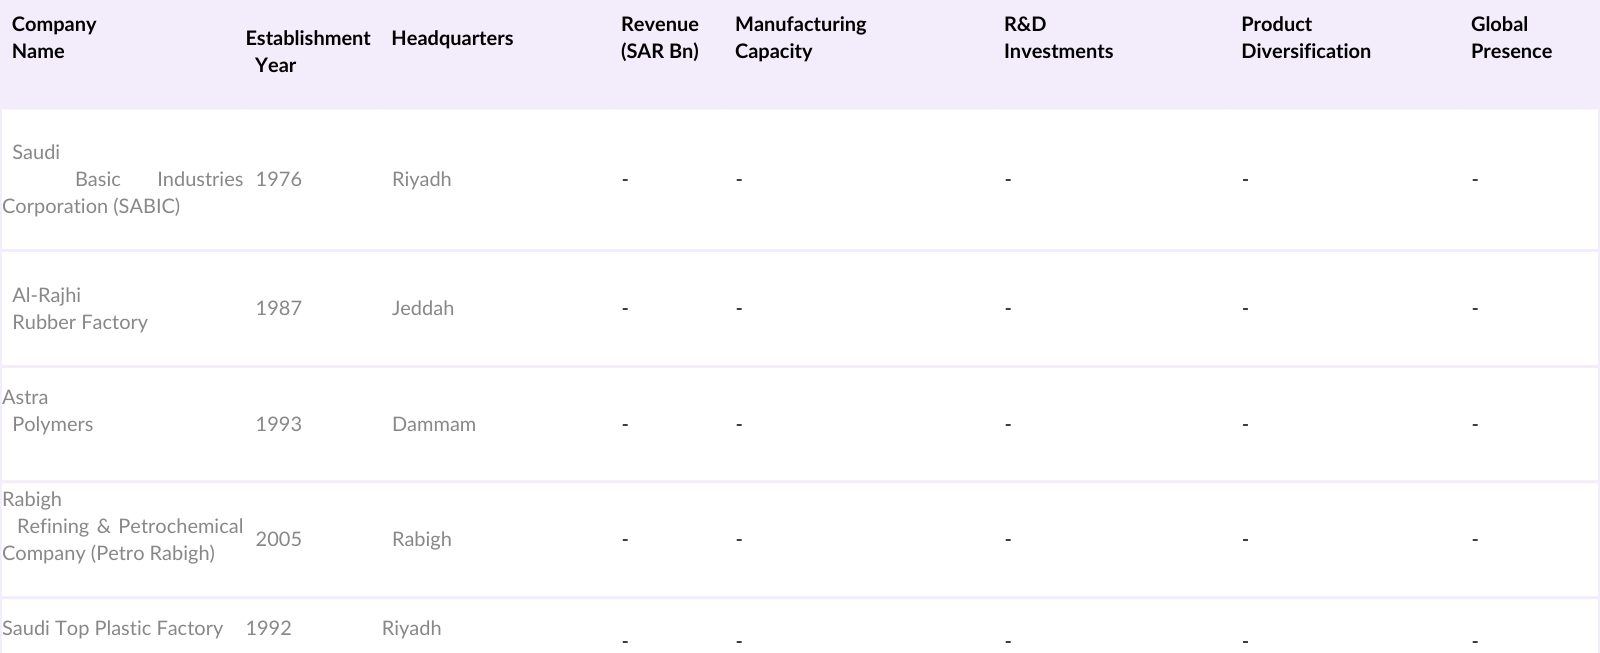The image size is (1600, 653).
Task: Click the Company Name column header
Action: click(54, 38)
